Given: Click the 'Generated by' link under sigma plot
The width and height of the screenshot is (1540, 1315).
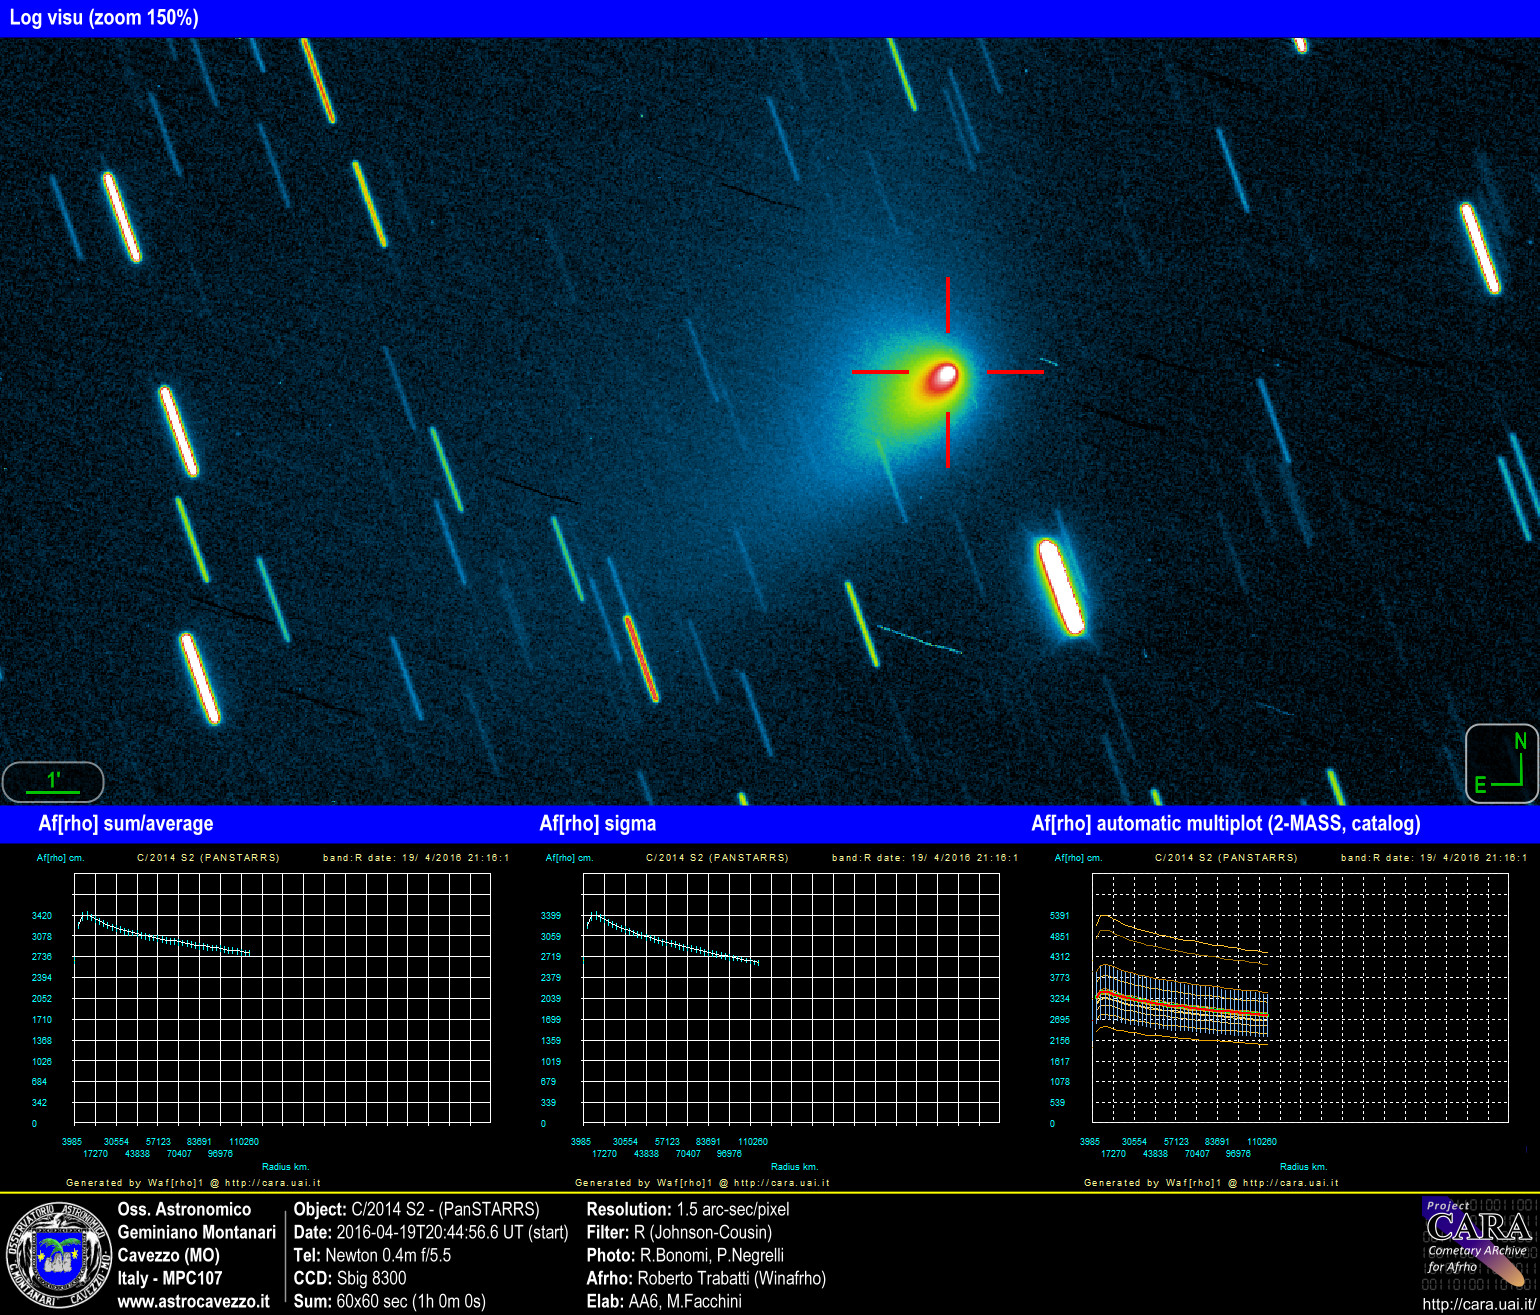Looking at the screenshot, I should pyautogui.click(x=702, y=1182).
